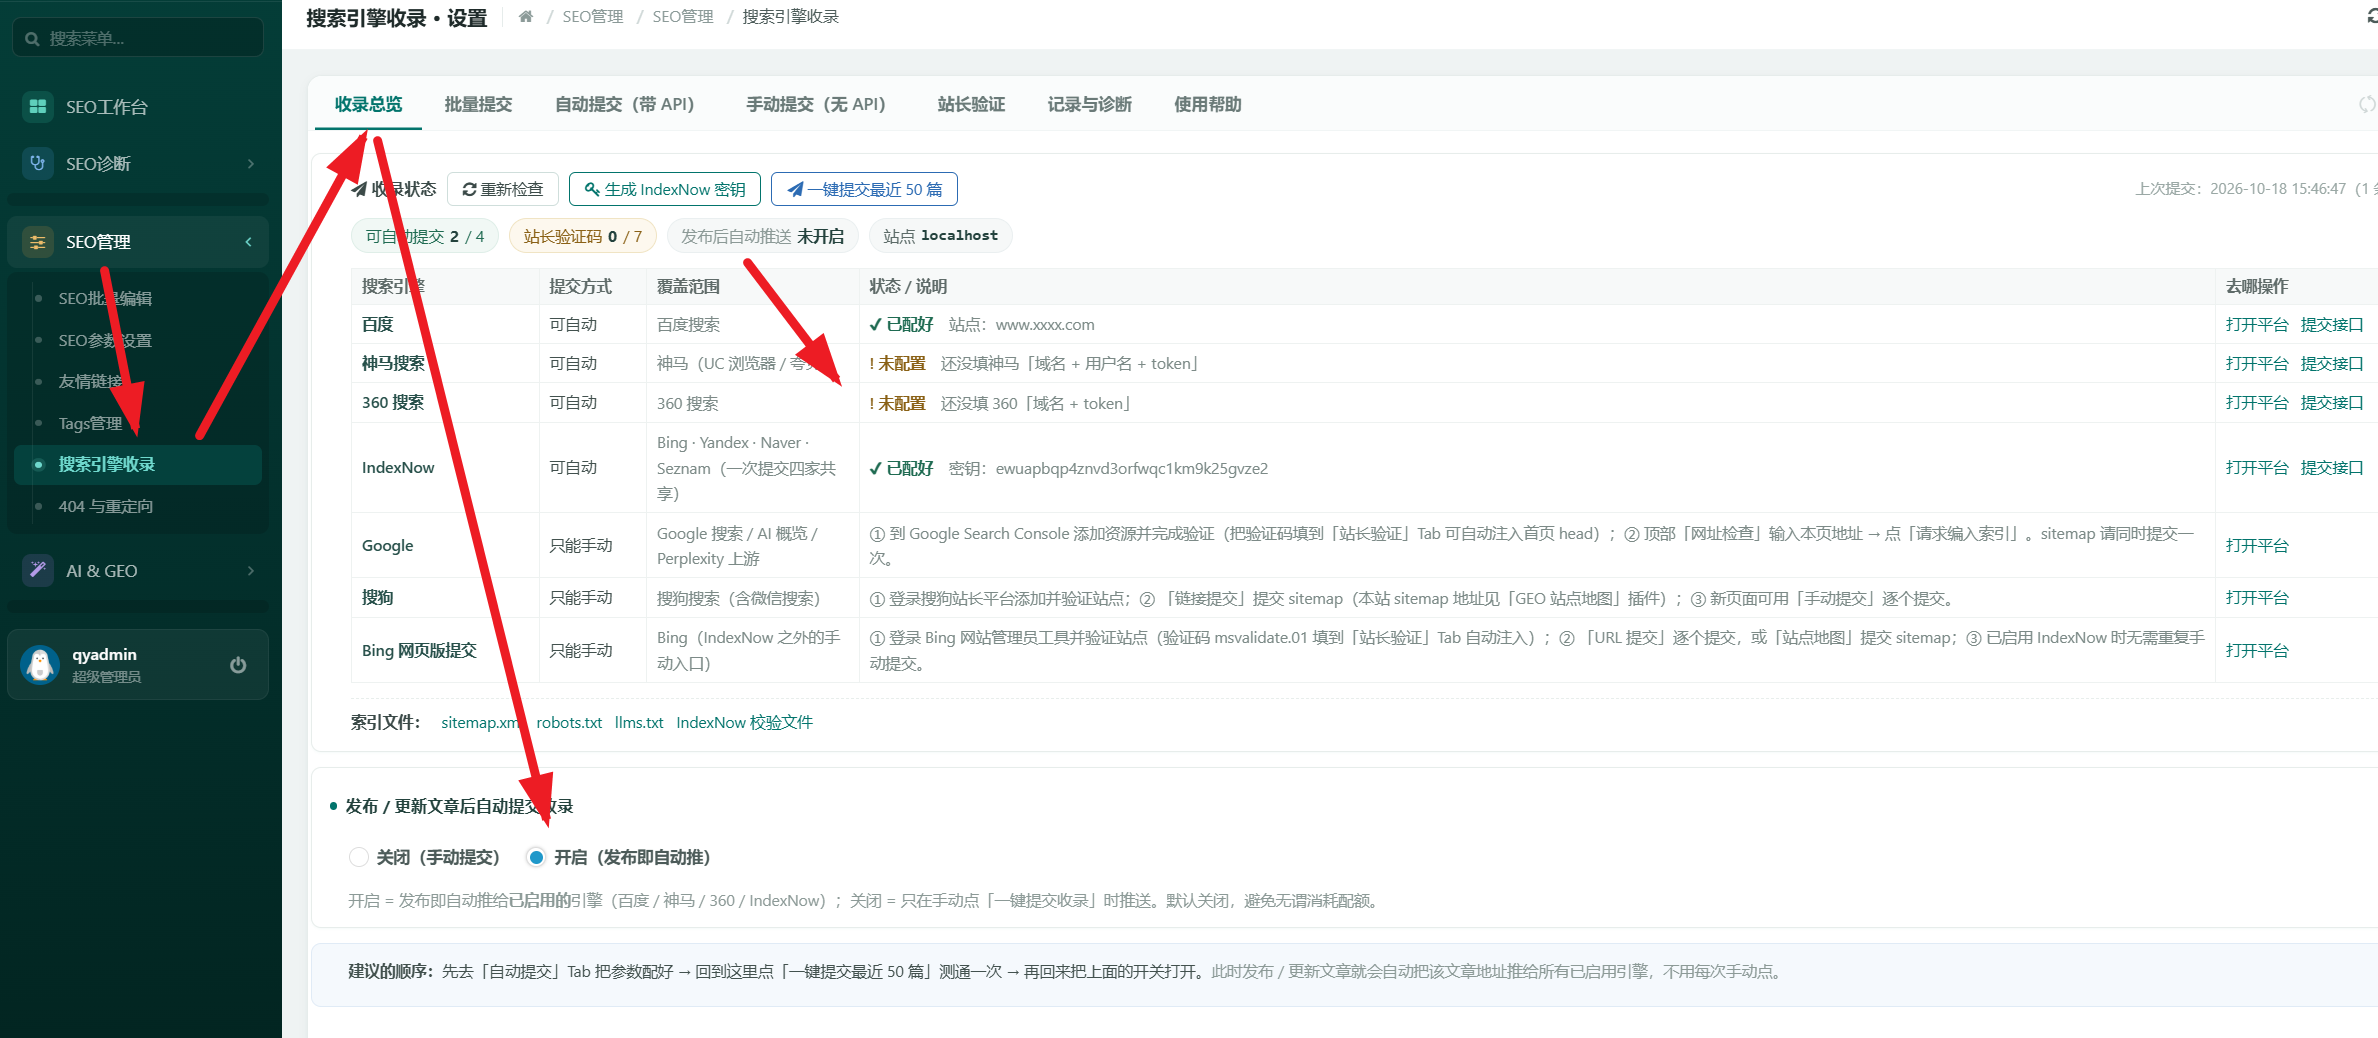Screen dimensions: 2378x1038
Task: Expand the AI & GEO chevron
Action: point(250,571)
